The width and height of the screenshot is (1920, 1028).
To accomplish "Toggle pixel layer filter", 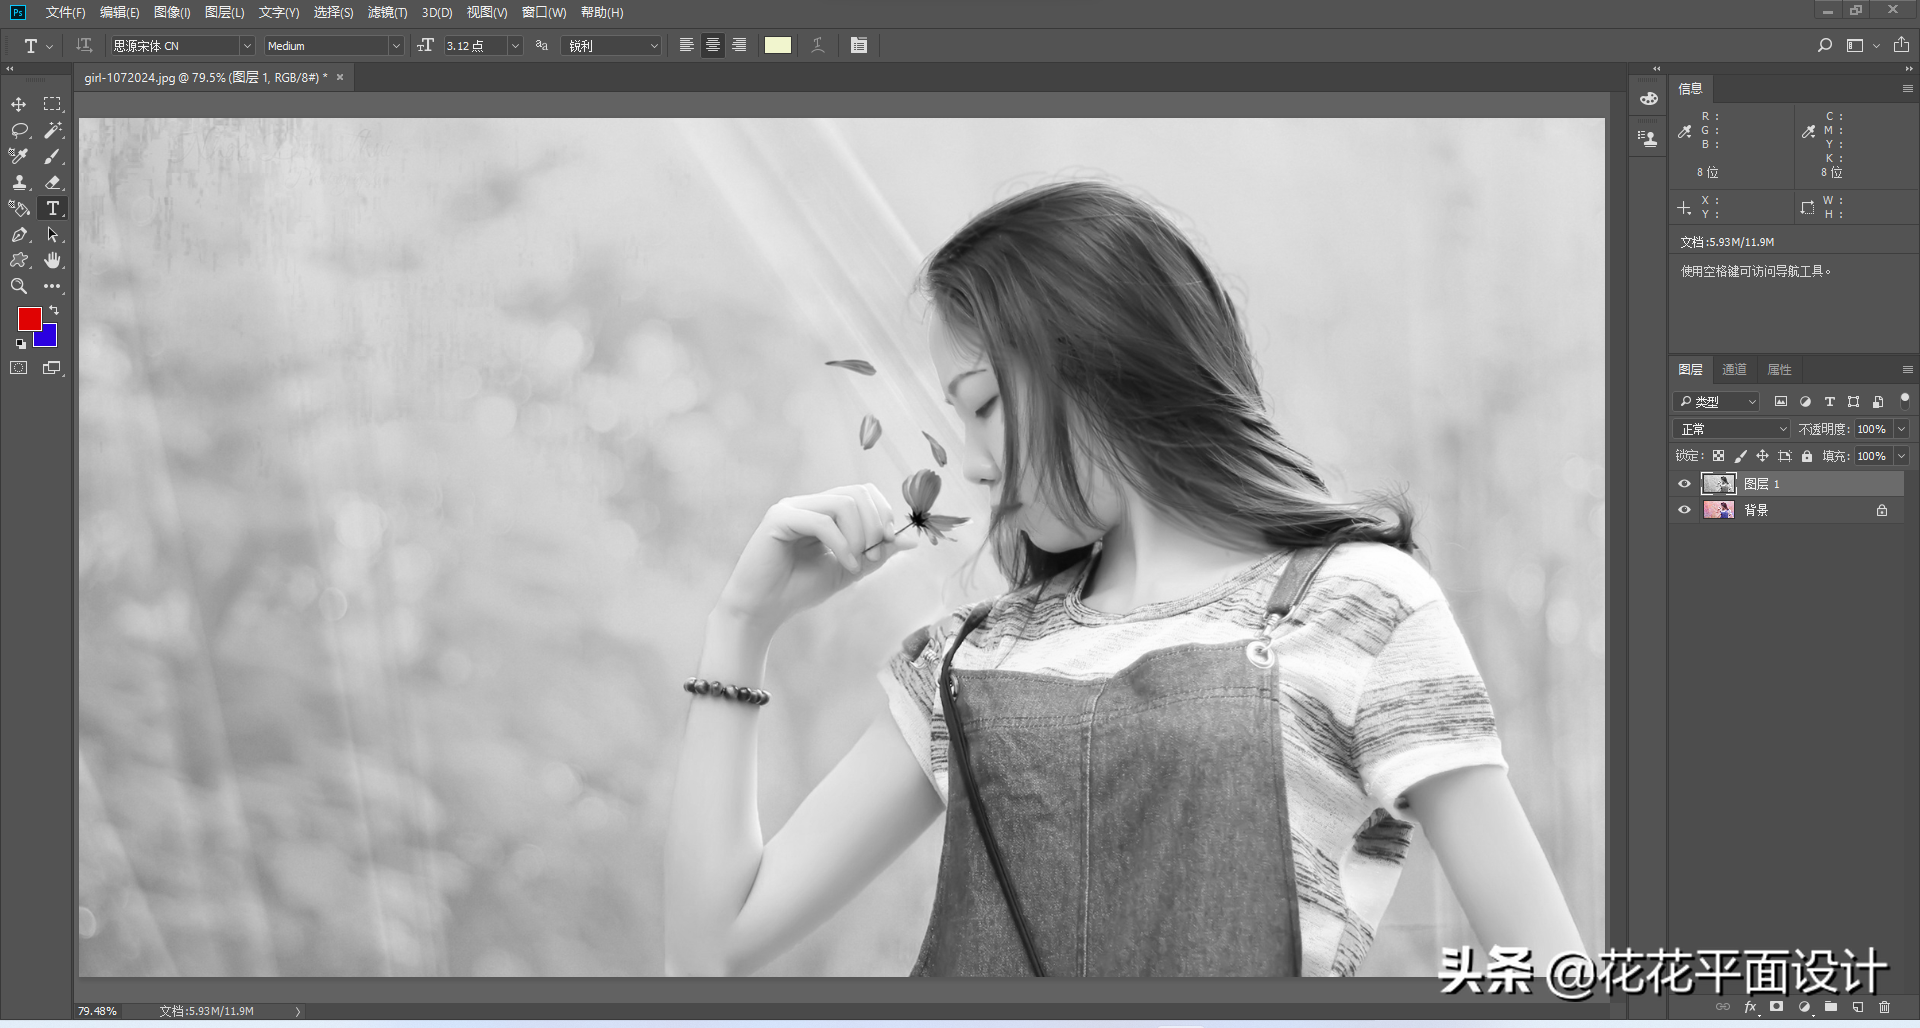I will [1781, 401].
